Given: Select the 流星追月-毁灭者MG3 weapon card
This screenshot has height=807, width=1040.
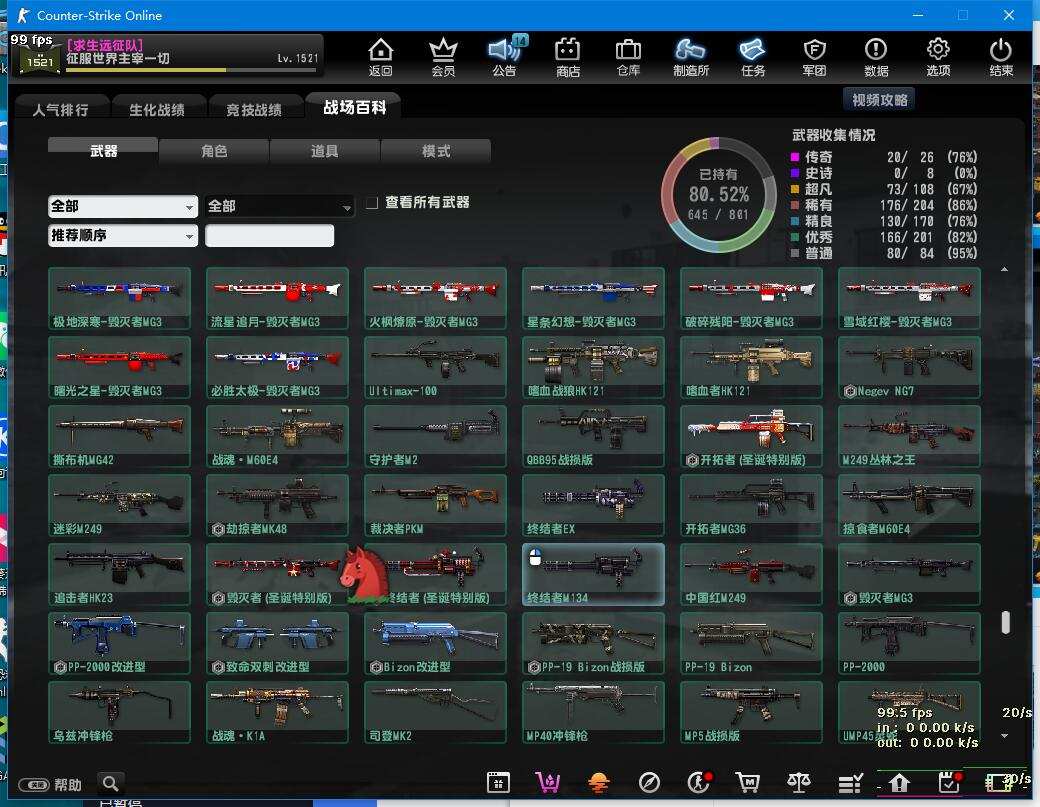Looking at the screenshot, I should coord(277,298).
